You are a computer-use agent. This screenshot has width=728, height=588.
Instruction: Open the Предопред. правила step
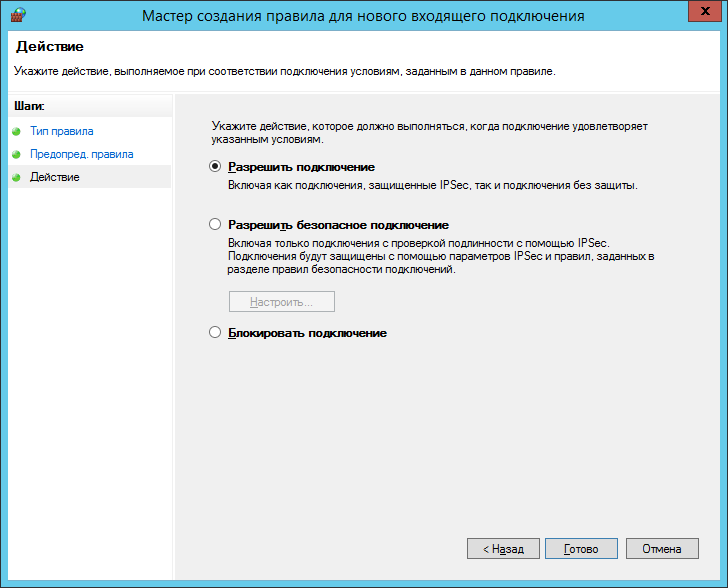[x=81, y=154]
